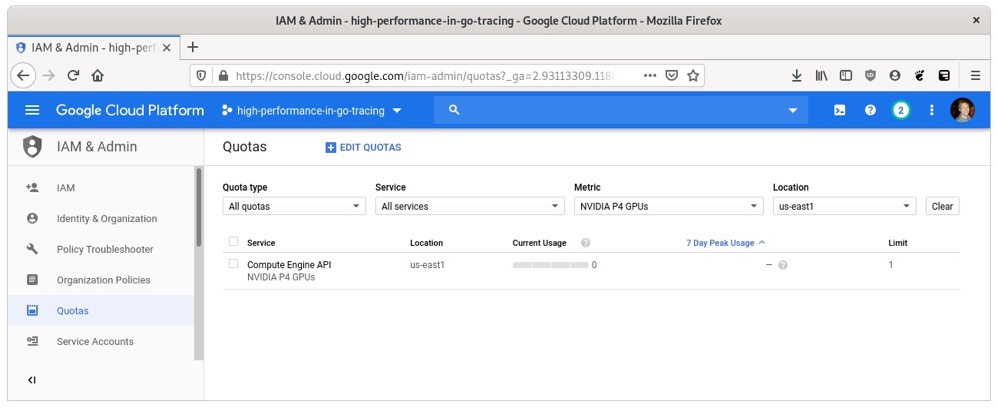
Task: Click the 7 Day Peak Usage row help icon
Action: [x=783, y=265]
